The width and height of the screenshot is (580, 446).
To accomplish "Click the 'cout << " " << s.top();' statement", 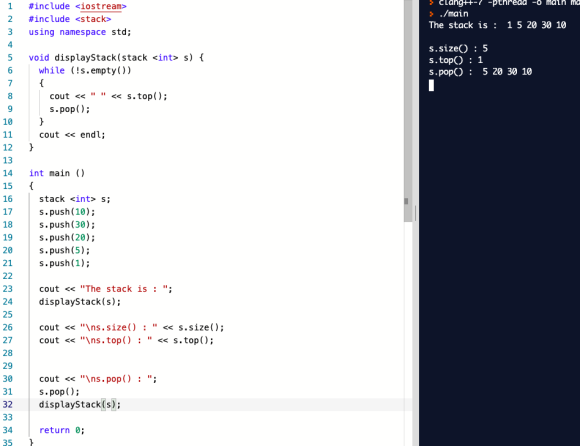I will pyautogui.click(x=108, y=96).
